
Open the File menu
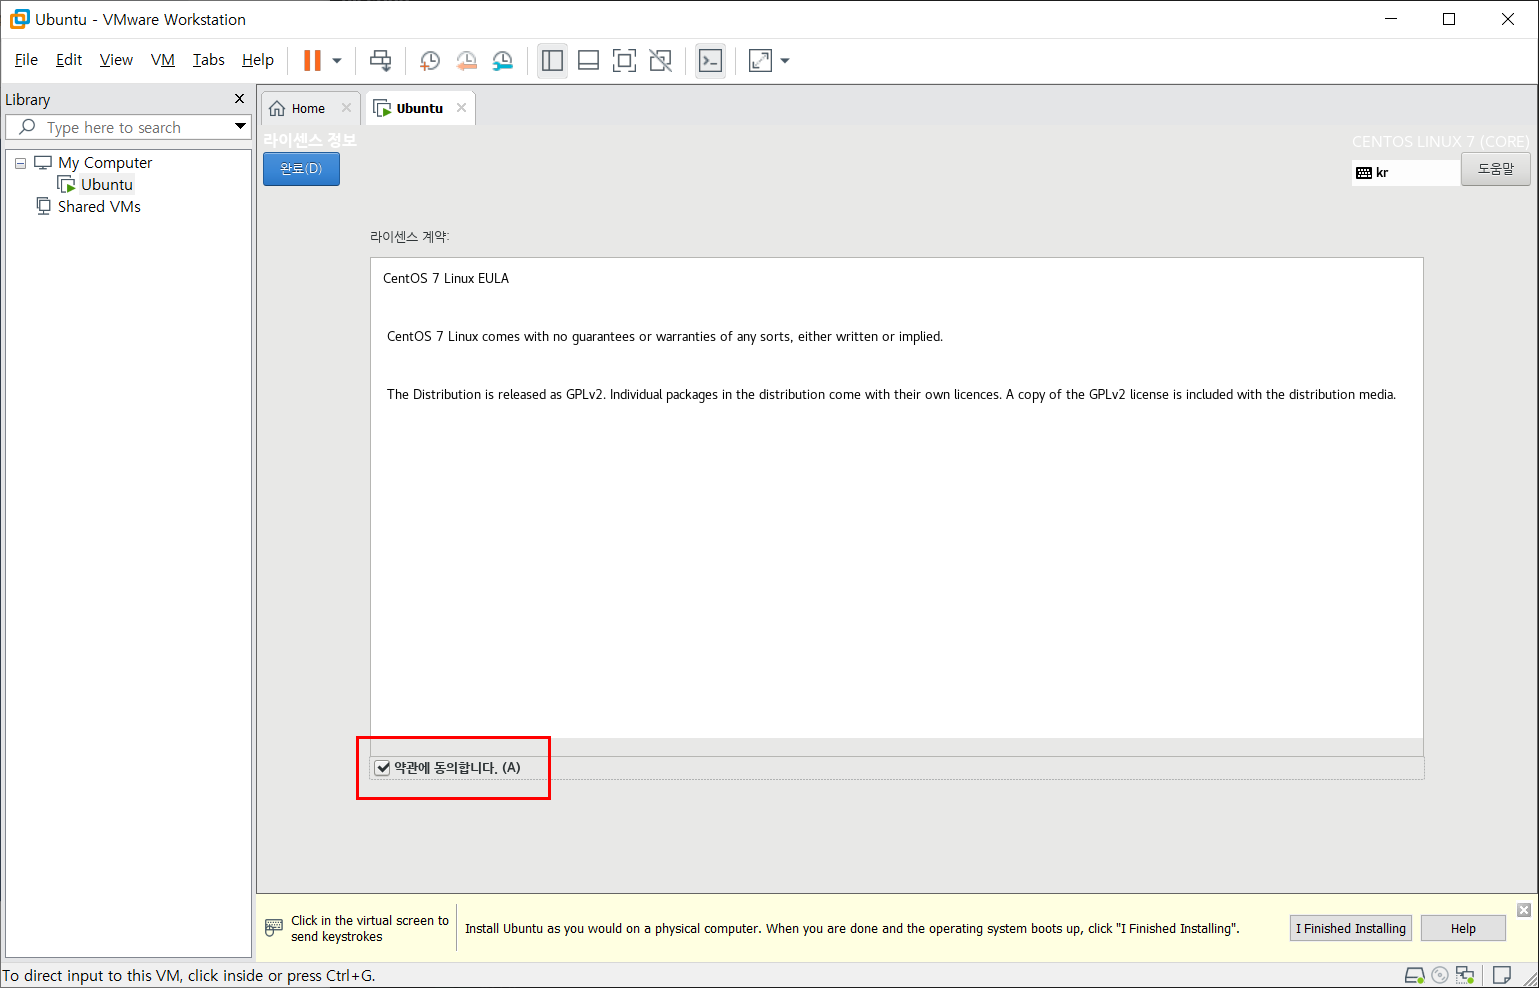click(26, 60)
